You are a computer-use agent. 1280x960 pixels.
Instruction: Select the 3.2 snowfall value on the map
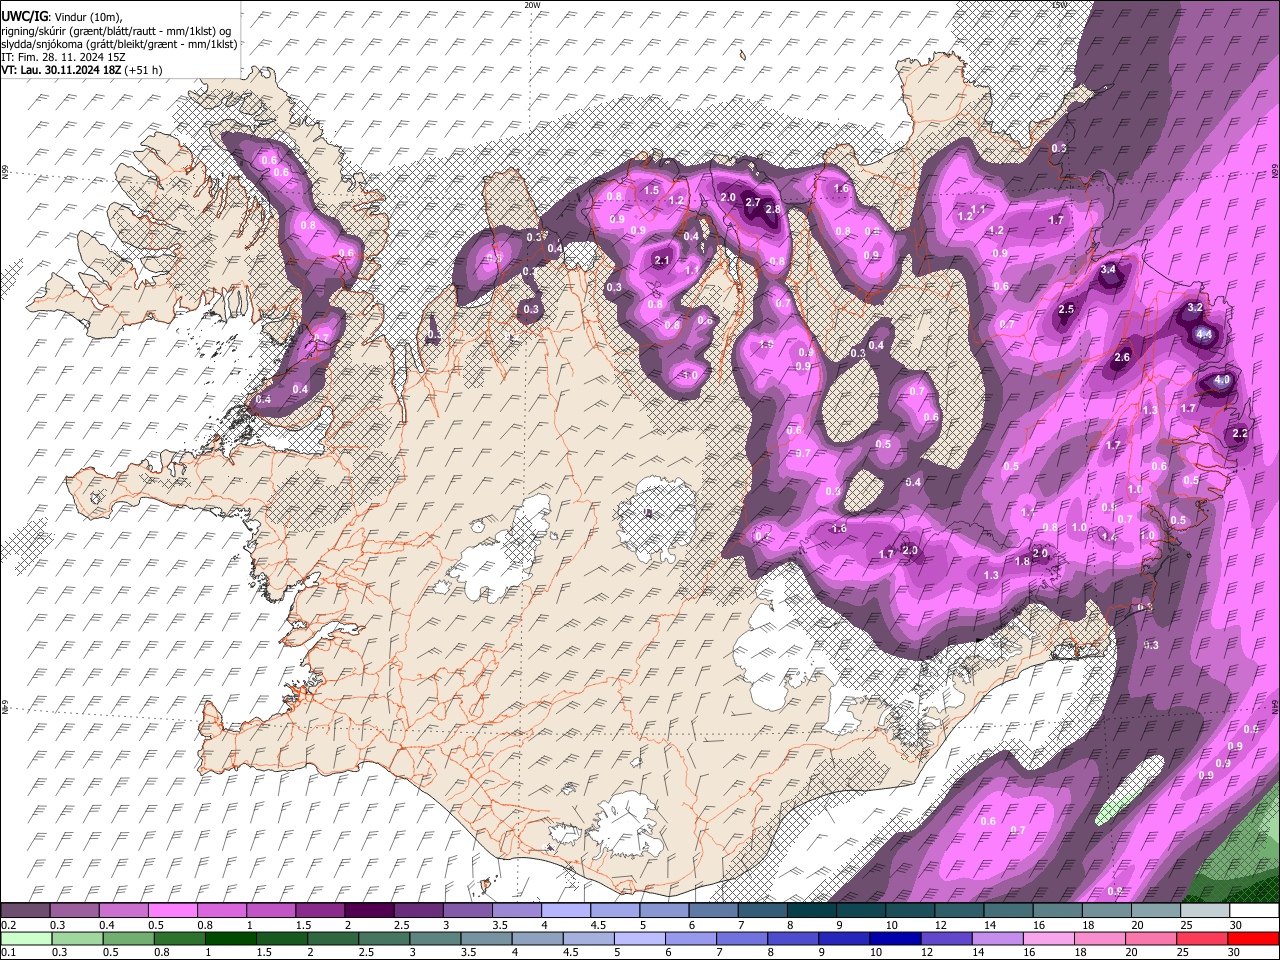1194,308
